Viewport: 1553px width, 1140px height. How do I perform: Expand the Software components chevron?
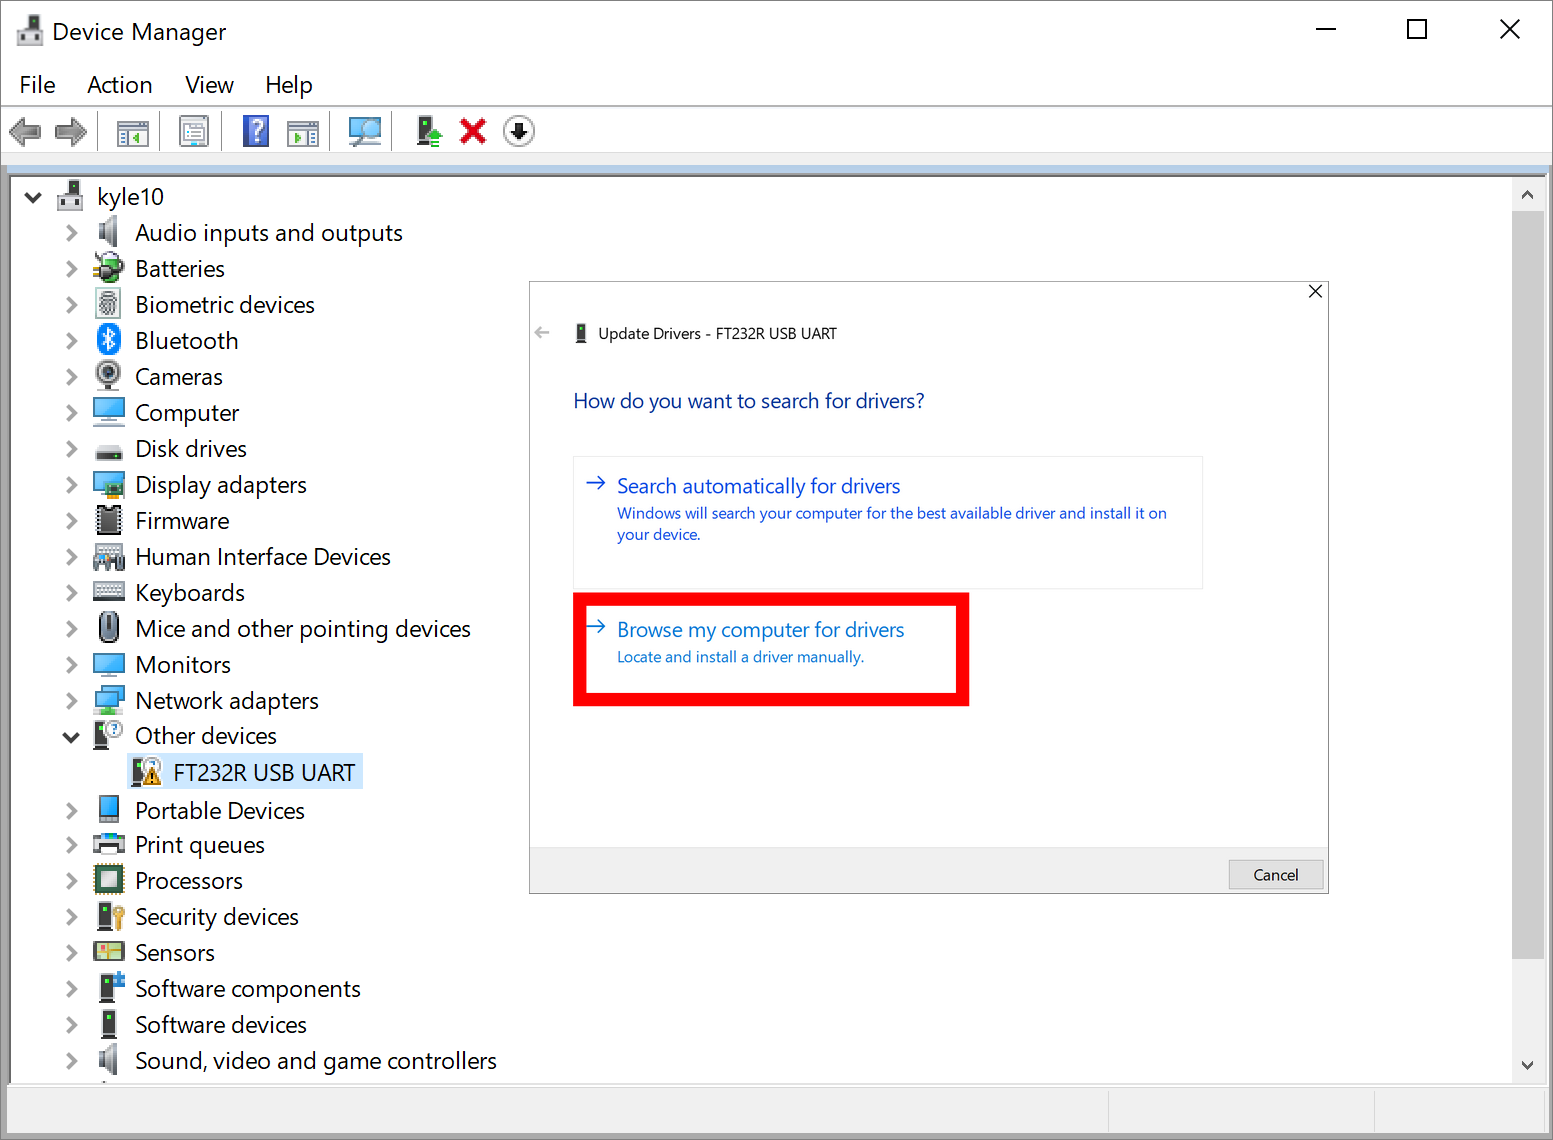click(x=71, y=989)
